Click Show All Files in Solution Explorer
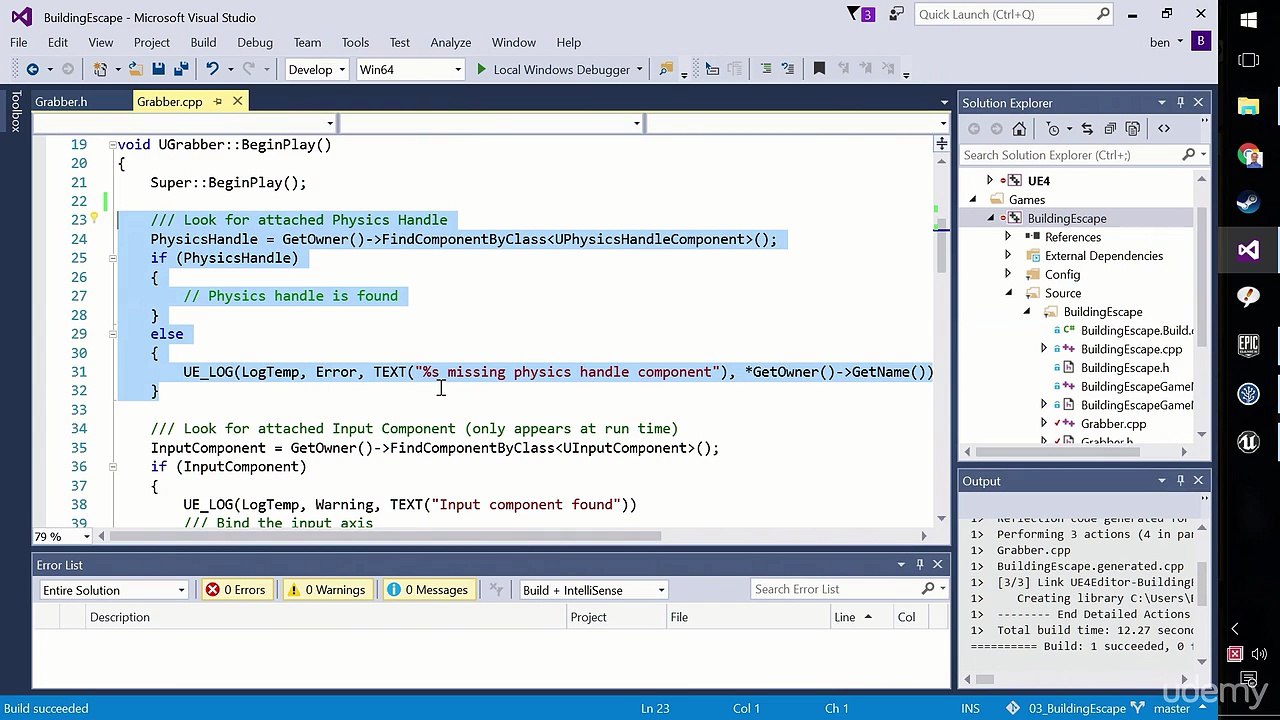 (1133, 129)
